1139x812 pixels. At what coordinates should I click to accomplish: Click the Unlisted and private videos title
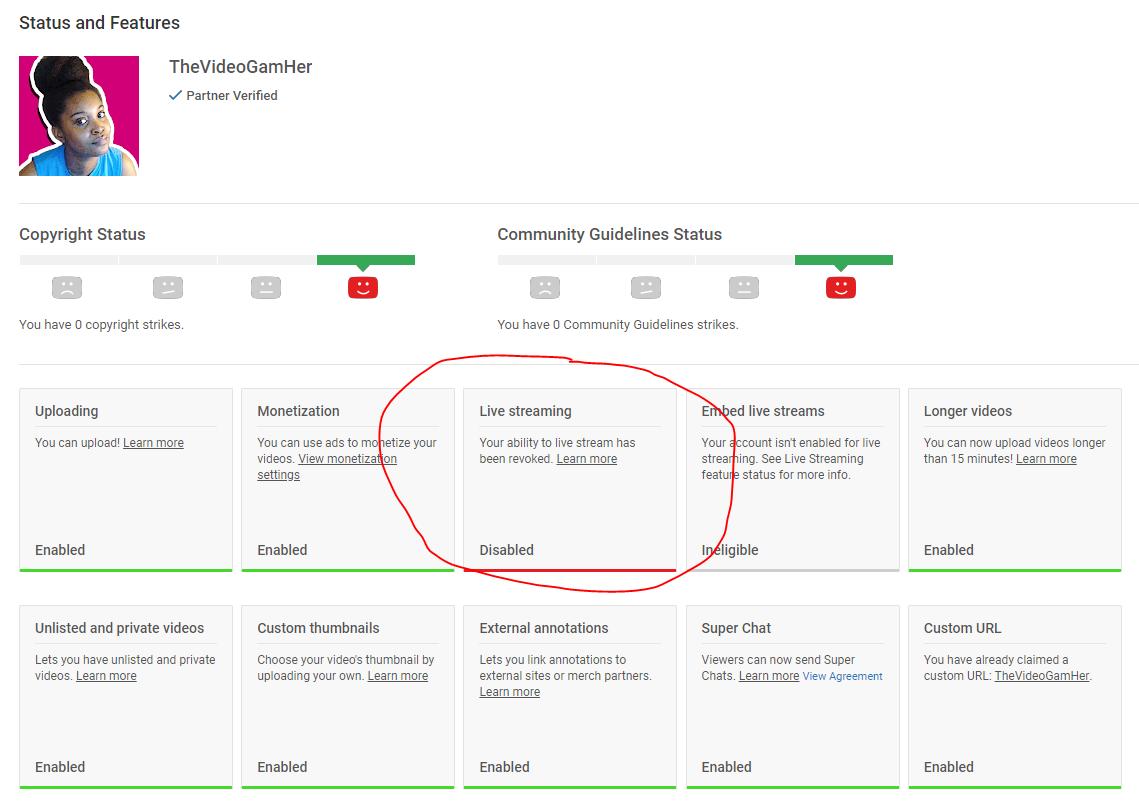[x=119, y=628]
